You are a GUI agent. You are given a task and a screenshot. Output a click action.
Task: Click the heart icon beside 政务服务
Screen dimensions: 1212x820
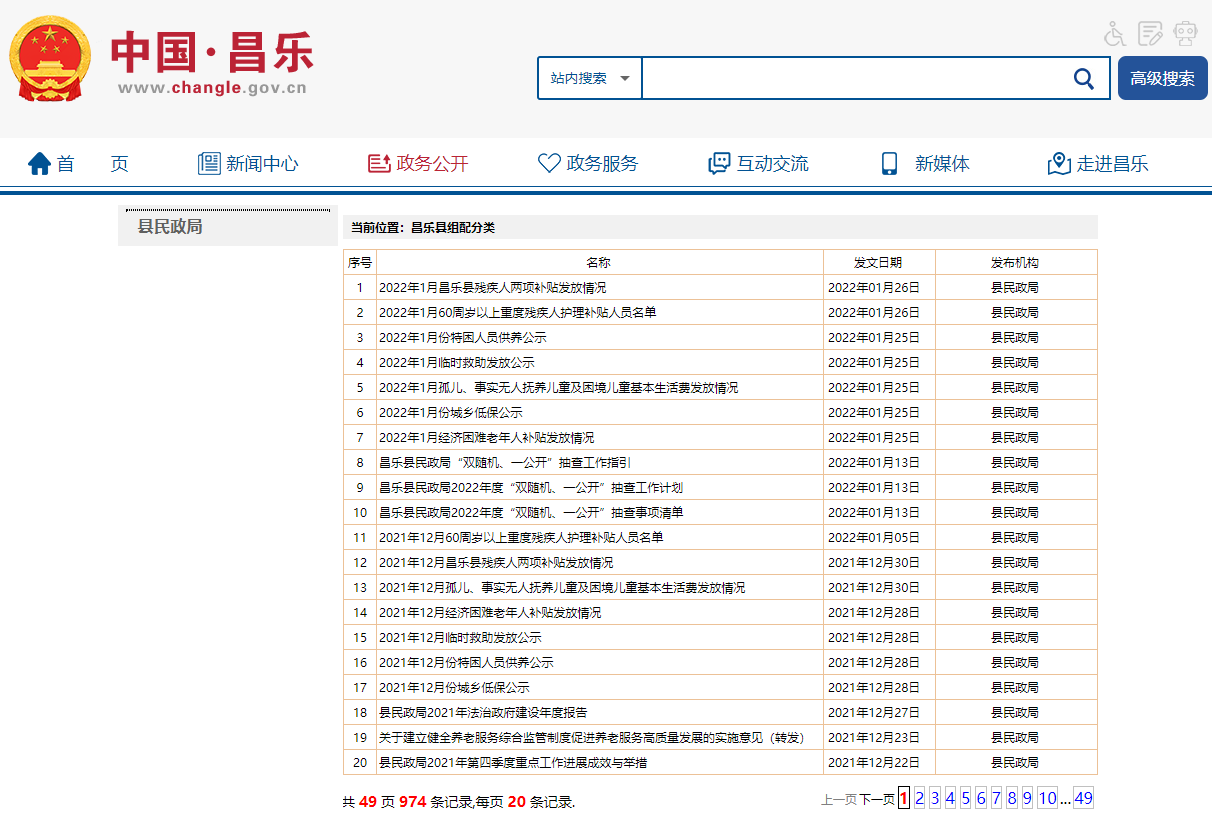click(x=549, y=164)
